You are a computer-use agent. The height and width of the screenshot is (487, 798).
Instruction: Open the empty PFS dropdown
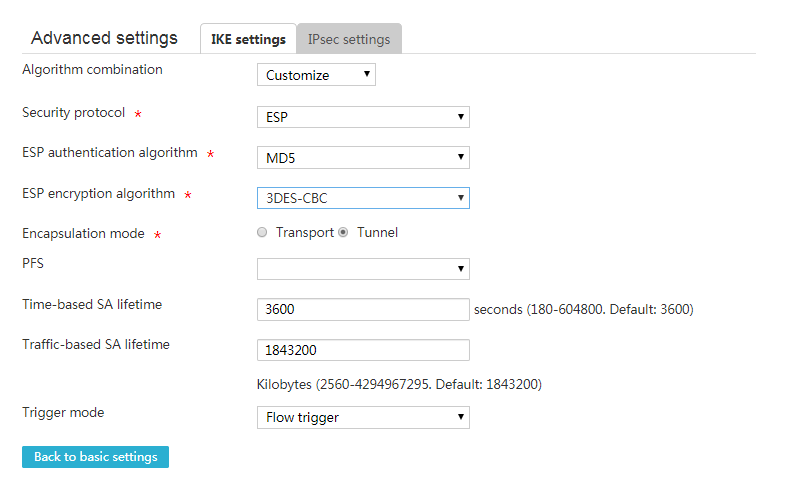pos(363,269)
